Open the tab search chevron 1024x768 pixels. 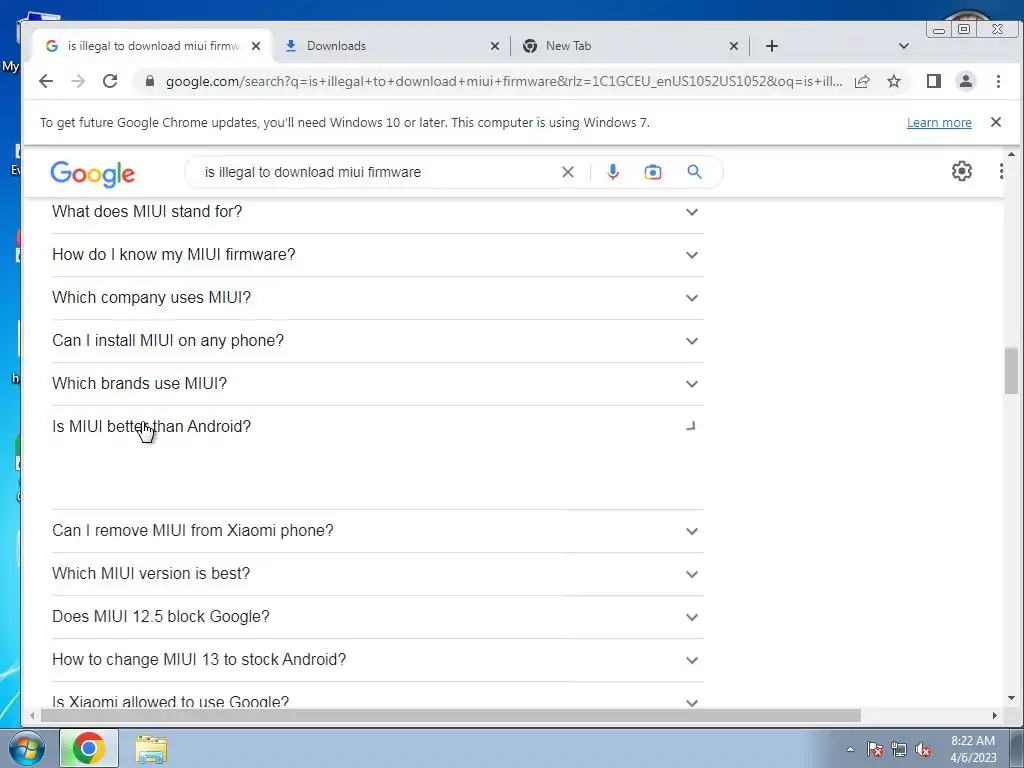pos(904,46)
